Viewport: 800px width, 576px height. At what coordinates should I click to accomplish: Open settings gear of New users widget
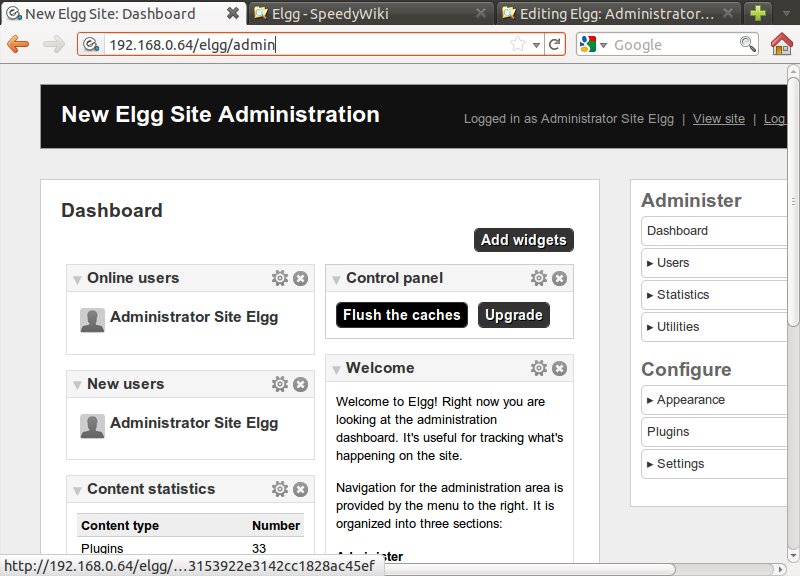click(280, 384)
